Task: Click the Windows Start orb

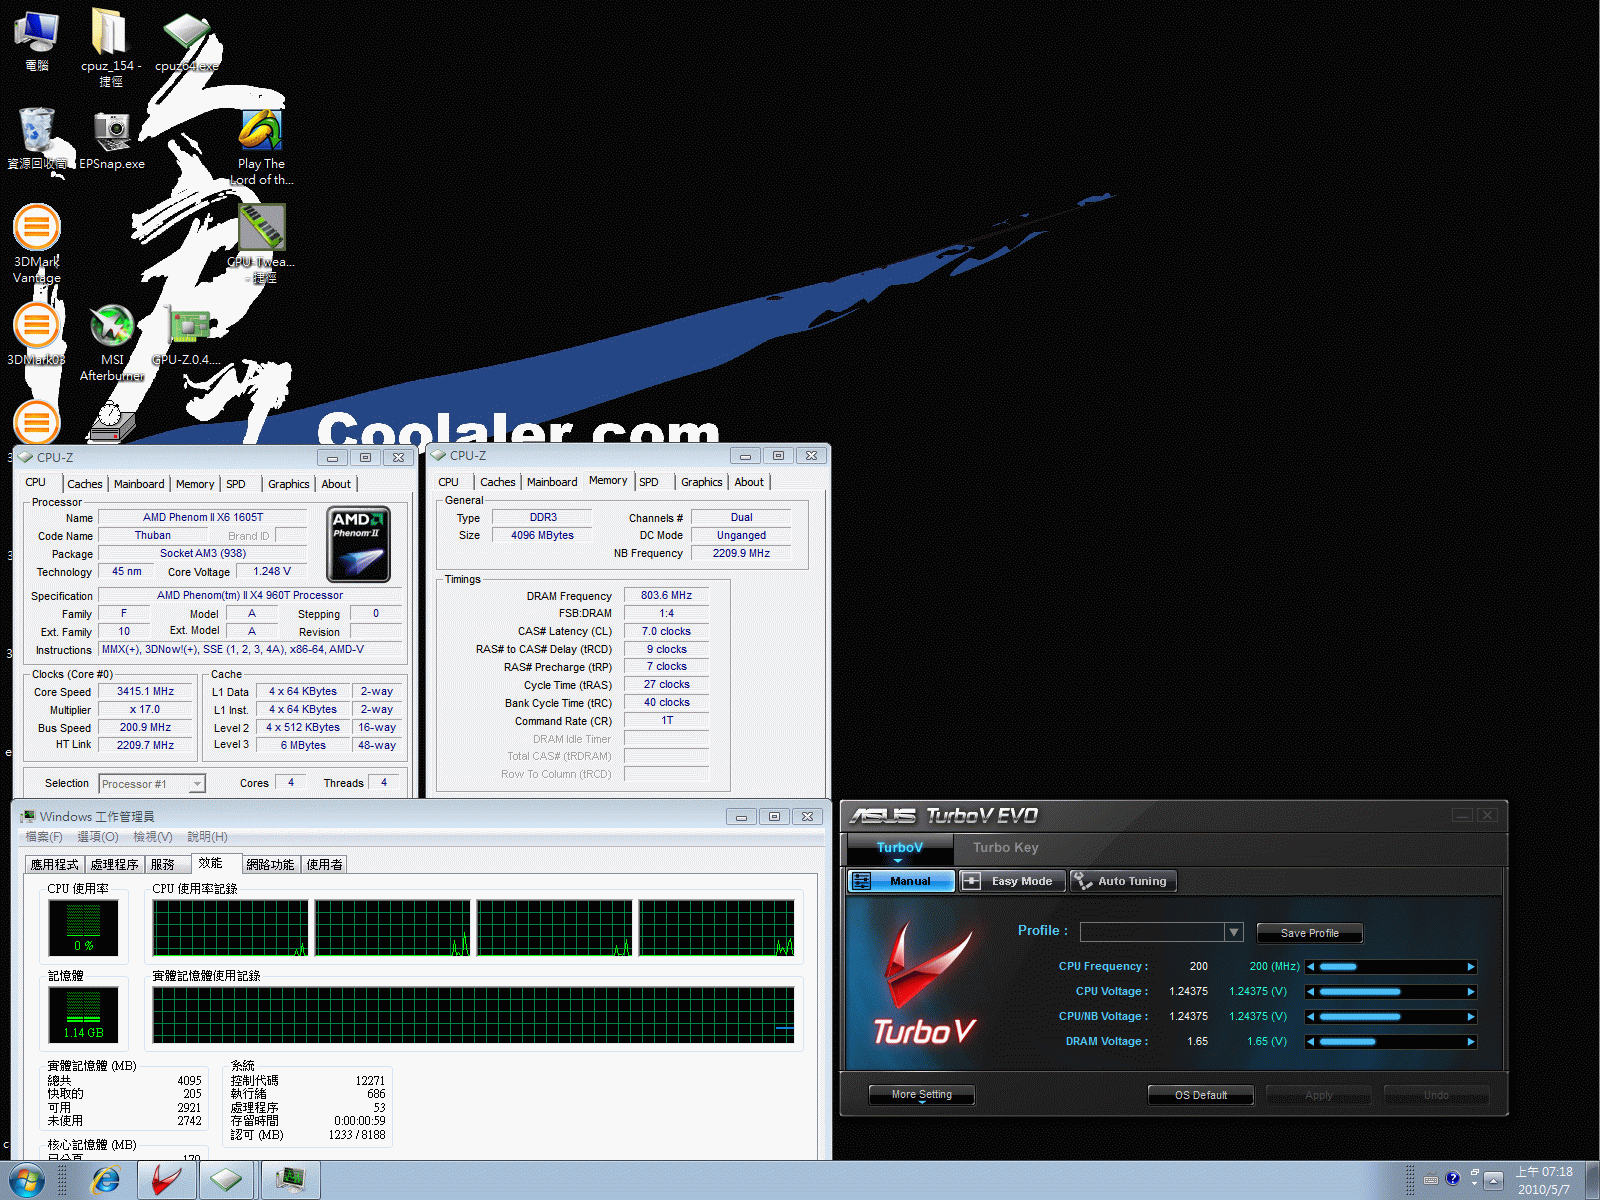Action: click(x=27, y=1181)
